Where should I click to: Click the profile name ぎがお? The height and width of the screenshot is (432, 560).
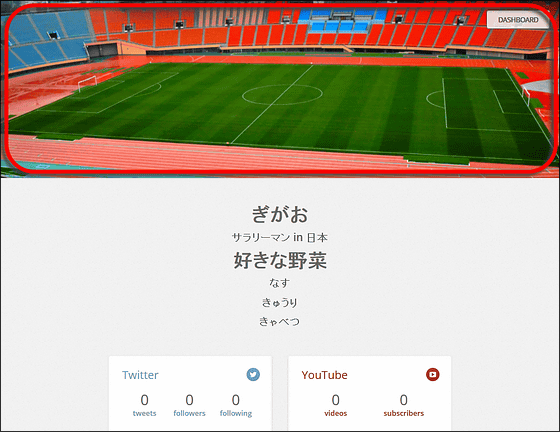coord(280,214)
